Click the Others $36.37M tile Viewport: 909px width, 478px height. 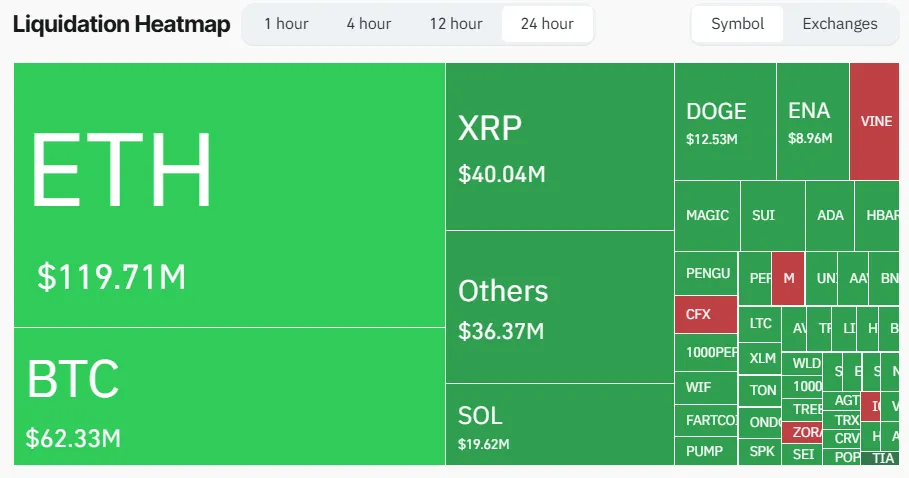click(x=559, y=307)
